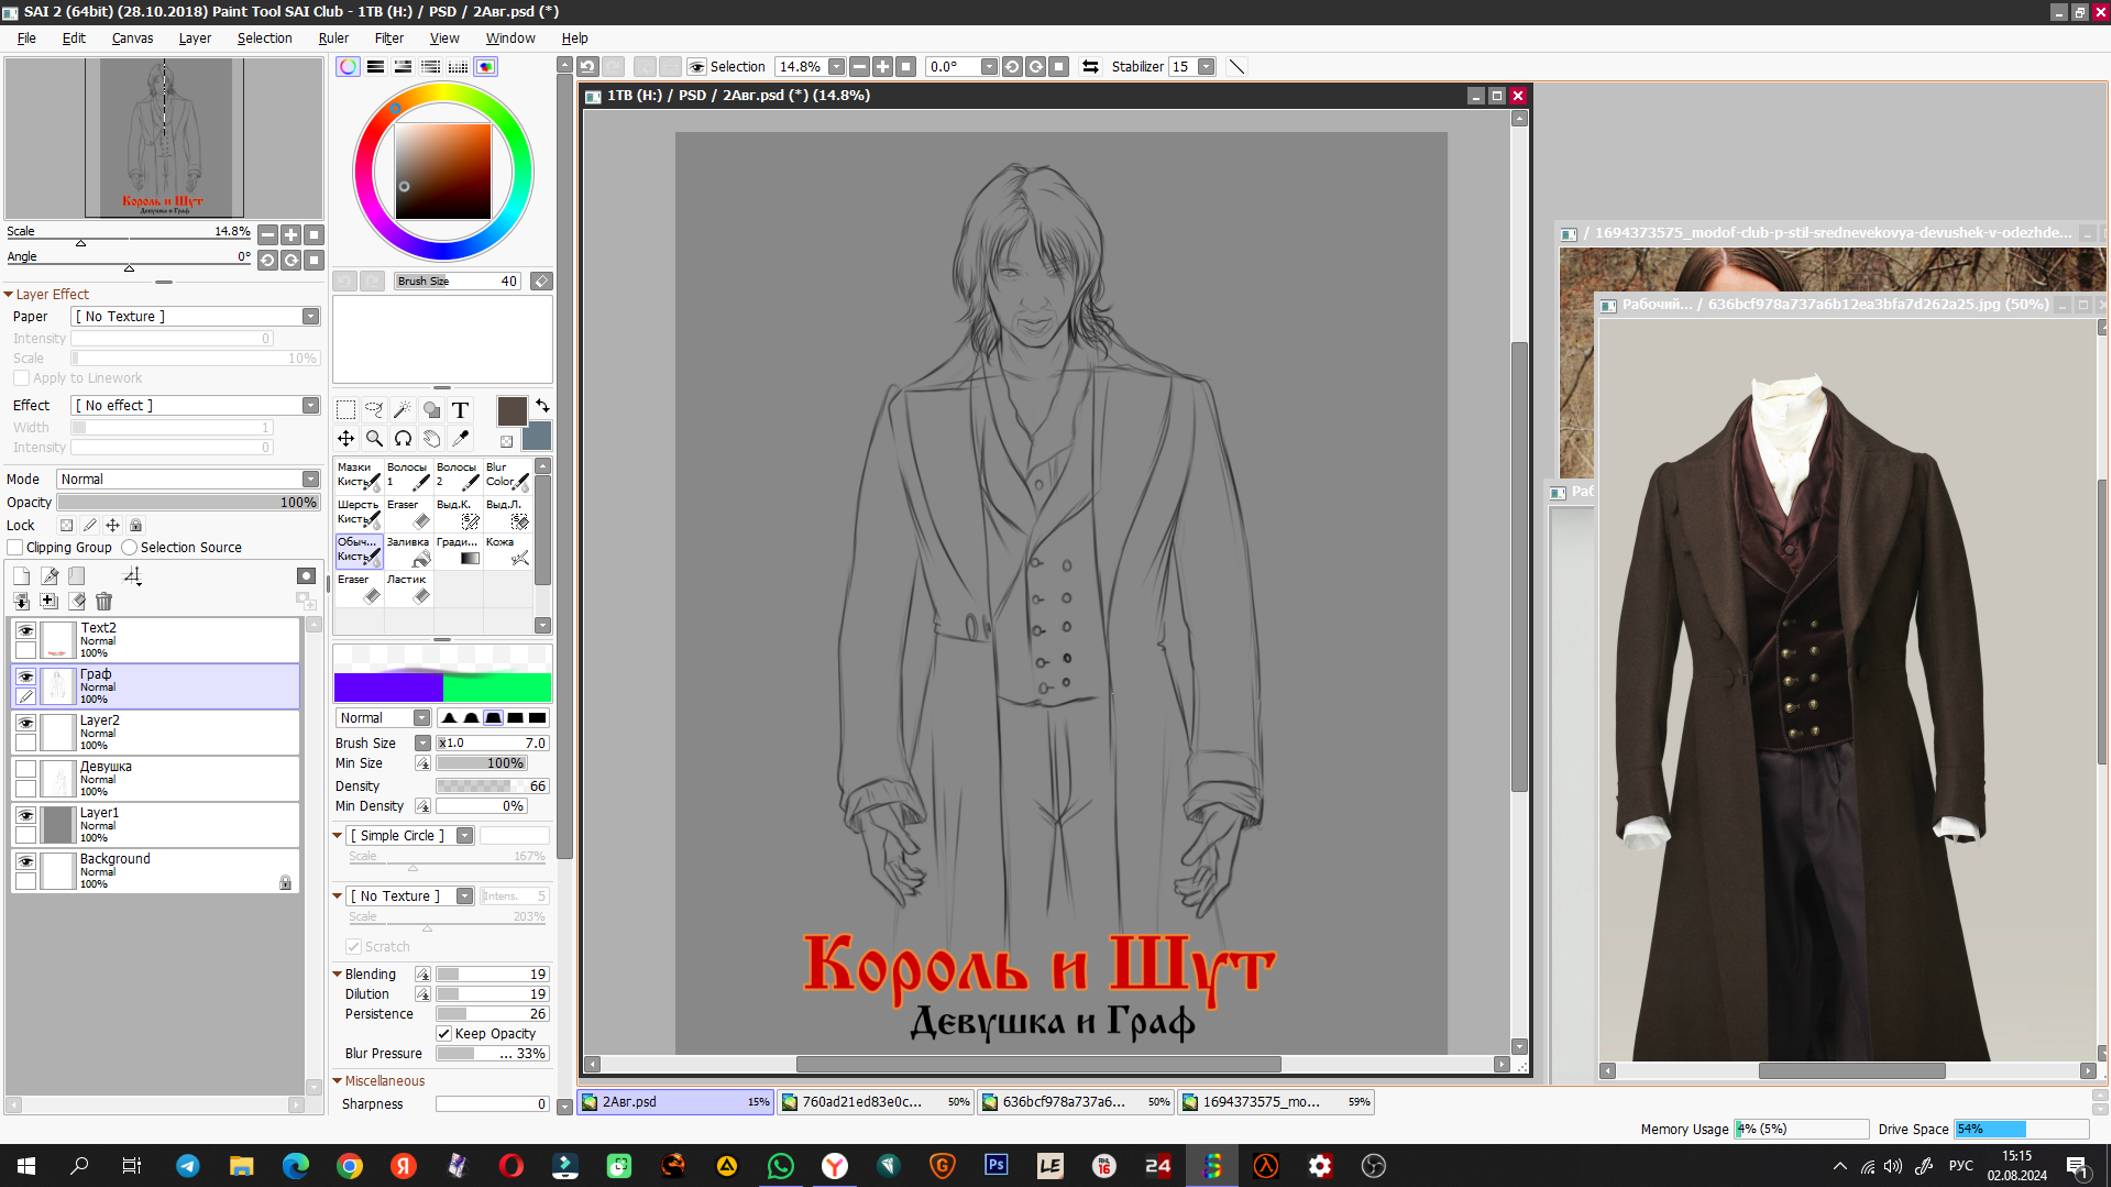Select the Rotate canvas tool
The image size is (2111, 1187).
tap(403, 438)
